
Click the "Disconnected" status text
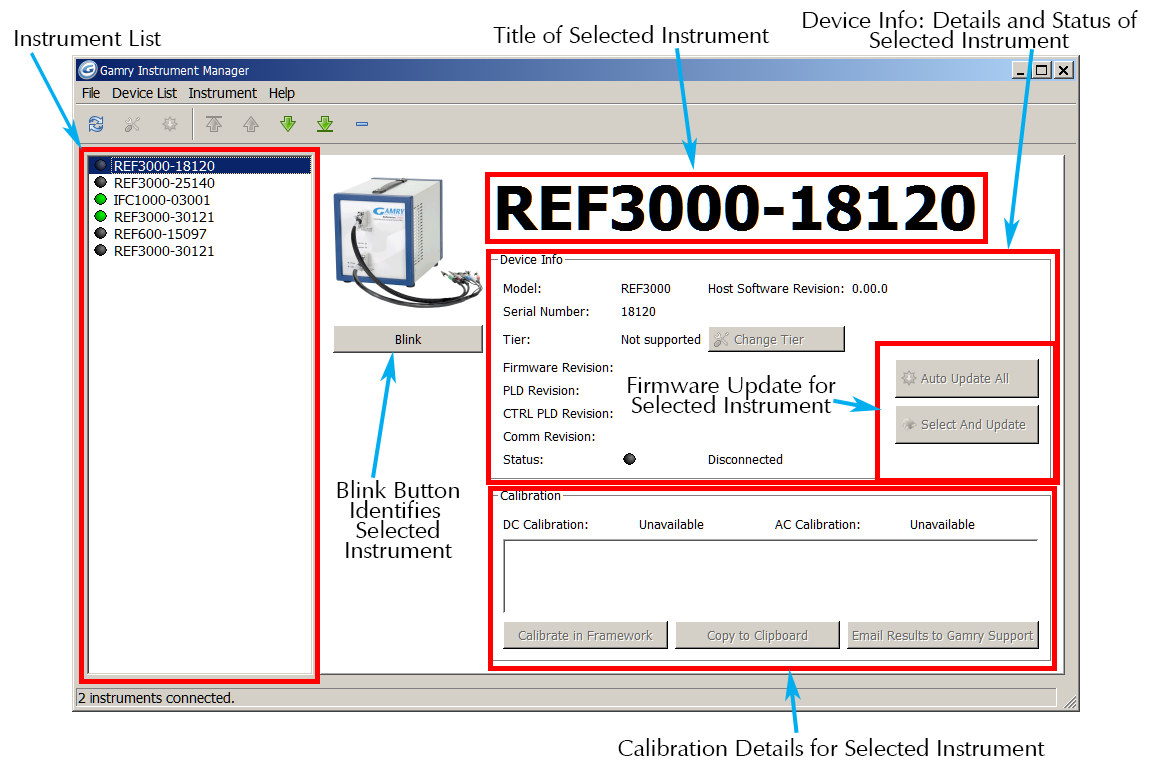[x=745, y=459]
